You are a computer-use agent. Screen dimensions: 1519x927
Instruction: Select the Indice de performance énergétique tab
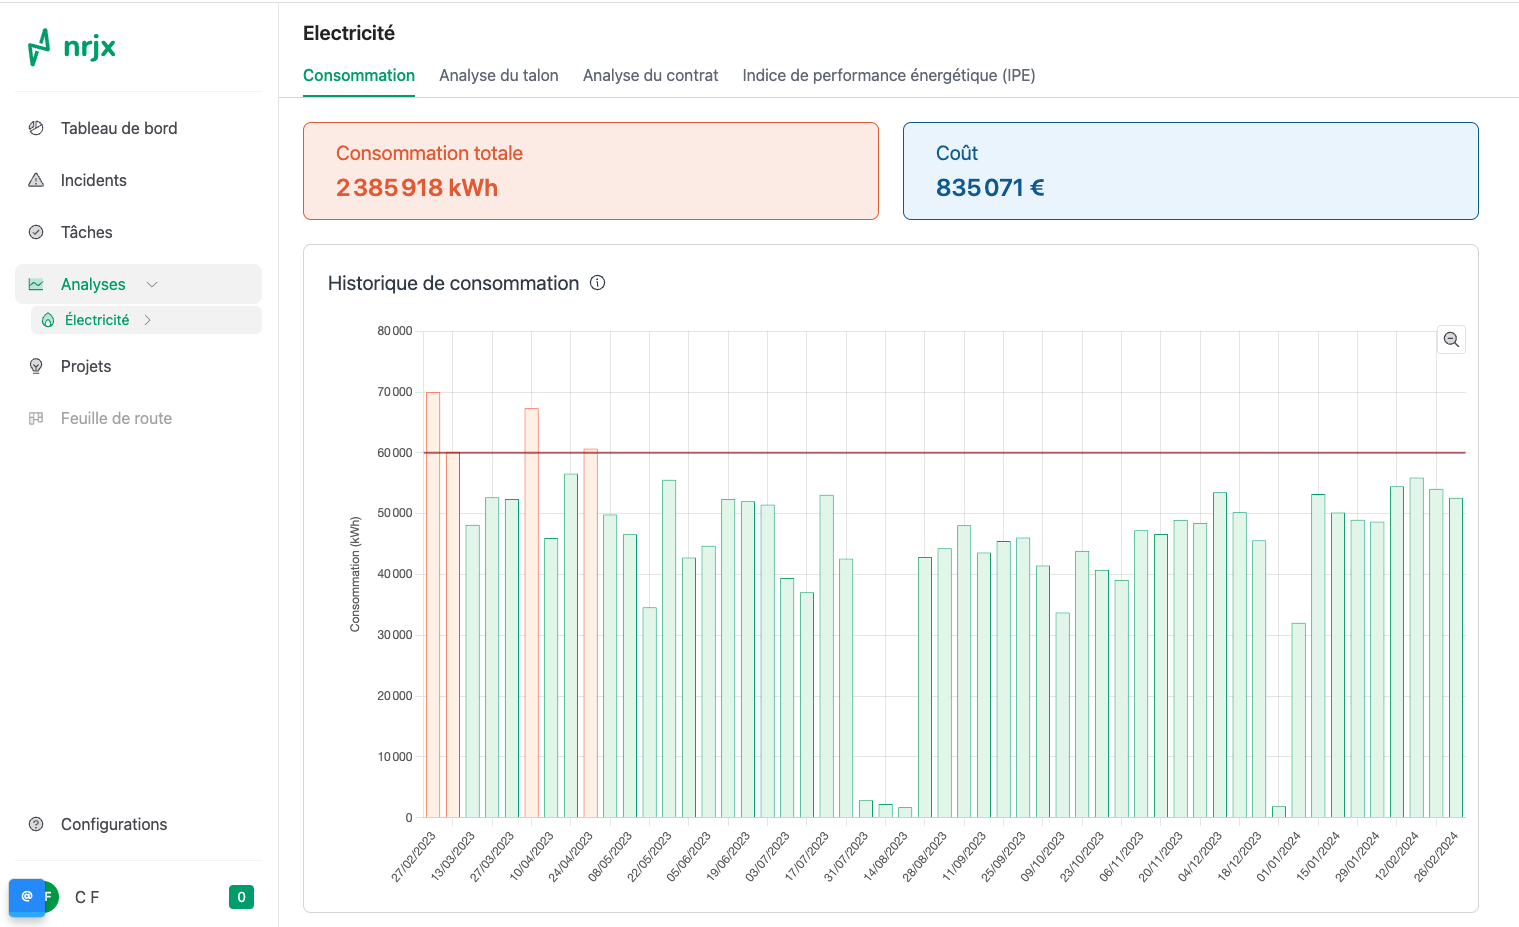click(888, 76)
